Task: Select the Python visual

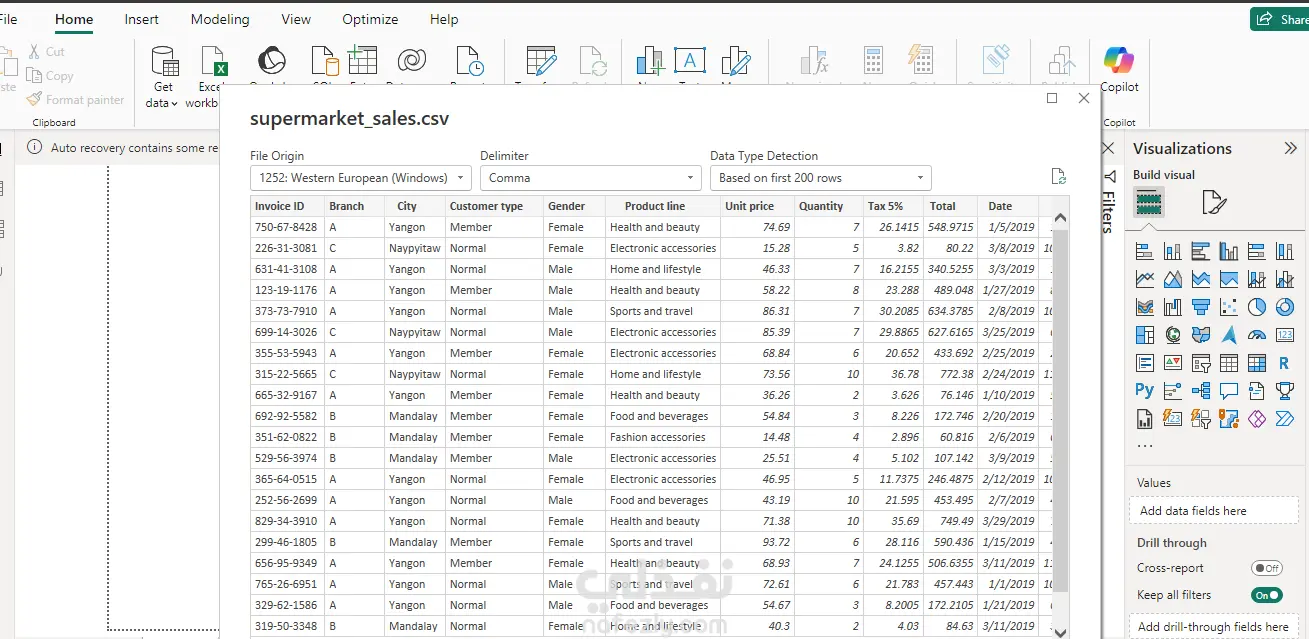Action: coord(1145,390)
